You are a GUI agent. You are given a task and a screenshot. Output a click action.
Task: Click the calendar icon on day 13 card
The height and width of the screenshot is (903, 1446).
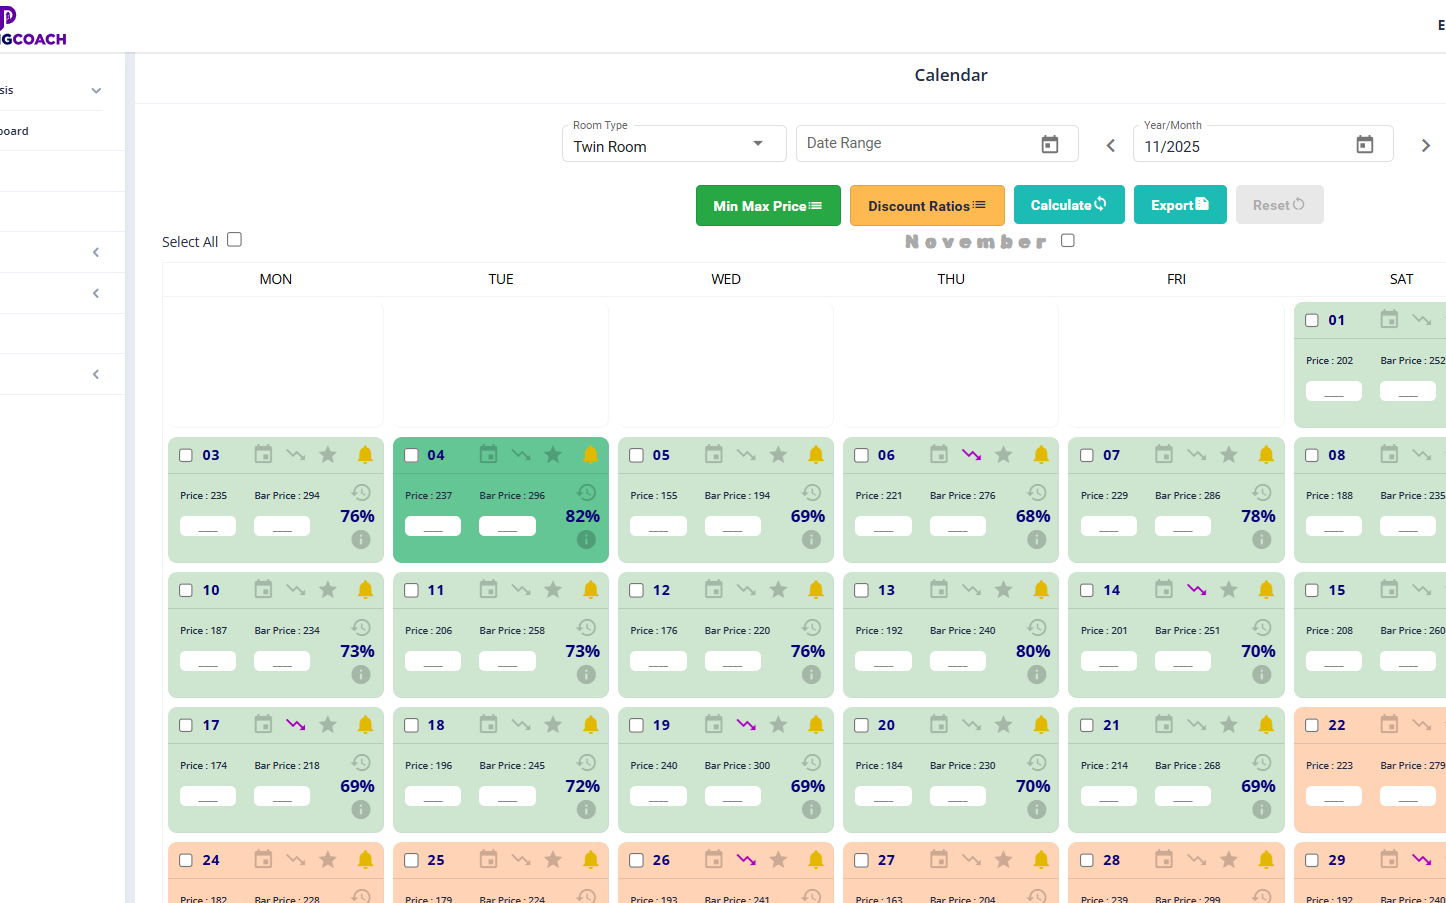coord(938,590)
